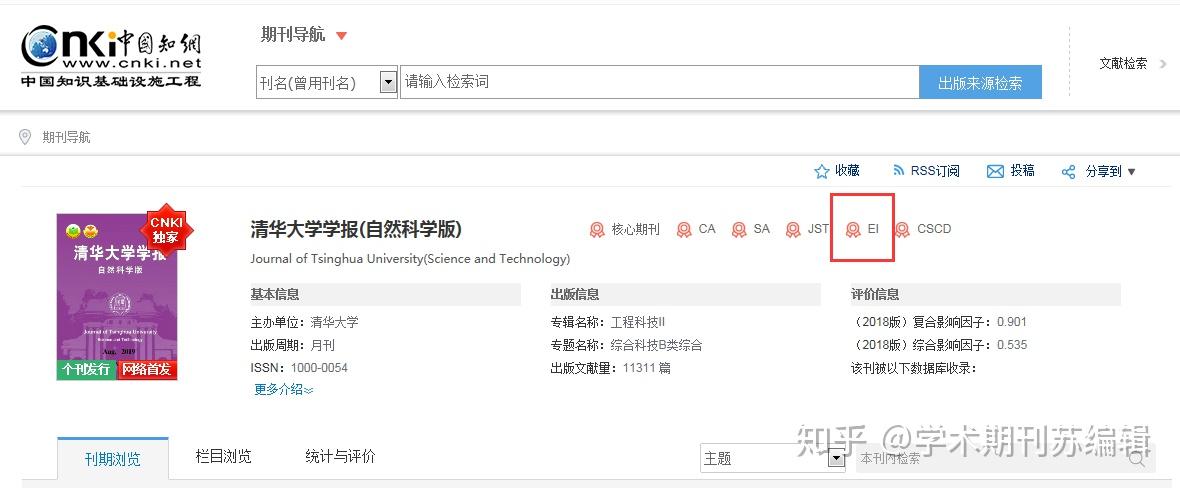Expand the 分享到 dropdown arrow
The image size is (1180, 488).
point(1131,172)
